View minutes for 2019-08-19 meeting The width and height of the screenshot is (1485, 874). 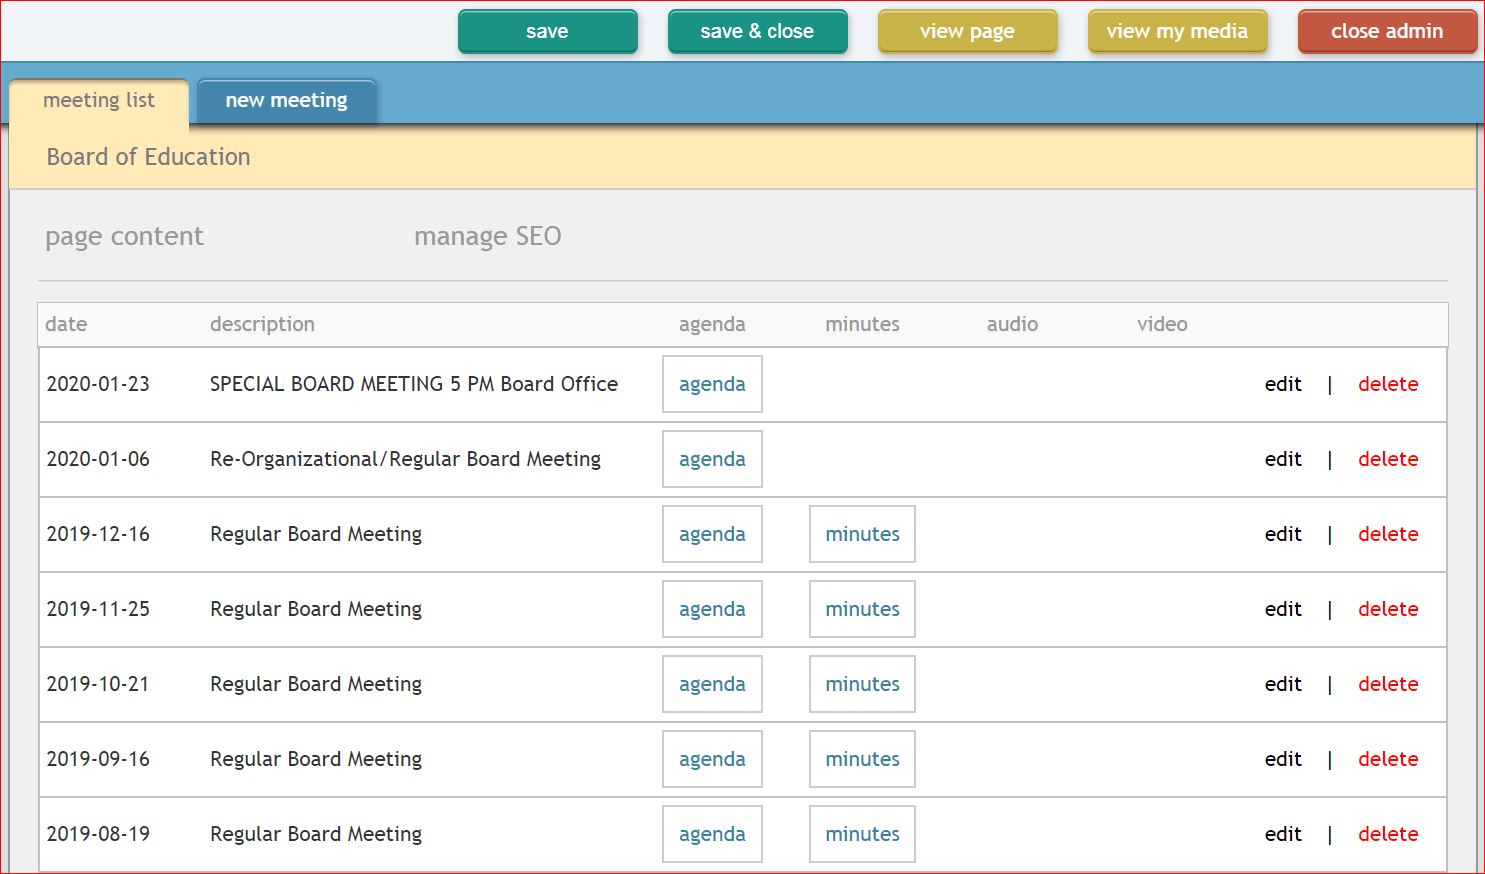(862, 834)
